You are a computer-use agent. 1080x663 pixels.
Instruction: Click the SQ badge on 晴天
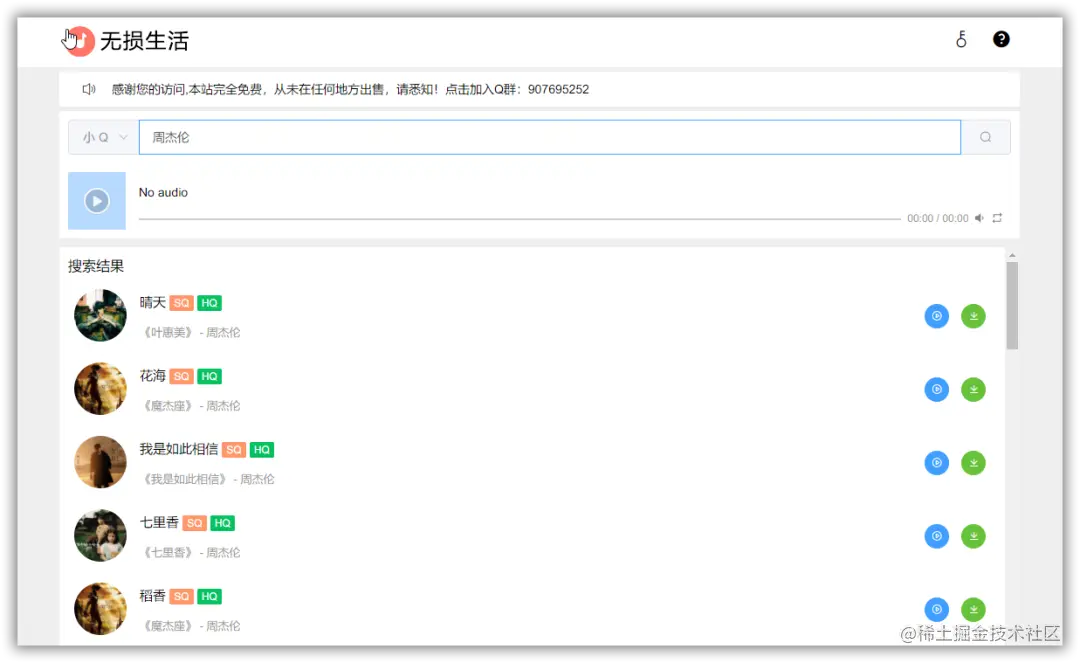(x=181, y=303)
